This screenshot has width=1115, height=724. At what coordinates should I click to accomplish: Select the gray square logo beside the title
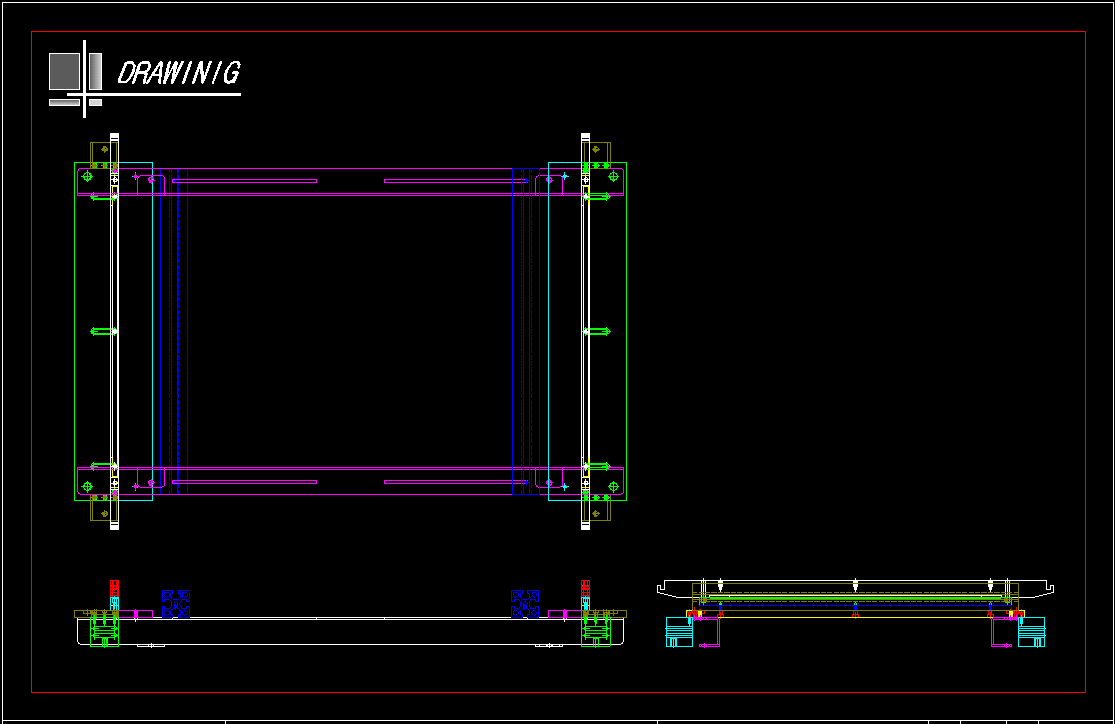point(64,71)
